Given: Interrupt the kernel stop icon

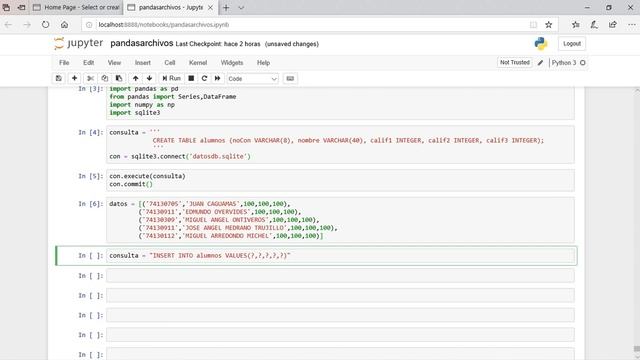Looking at the screenshot, I should pyautogui.click(x=191, y=78).
